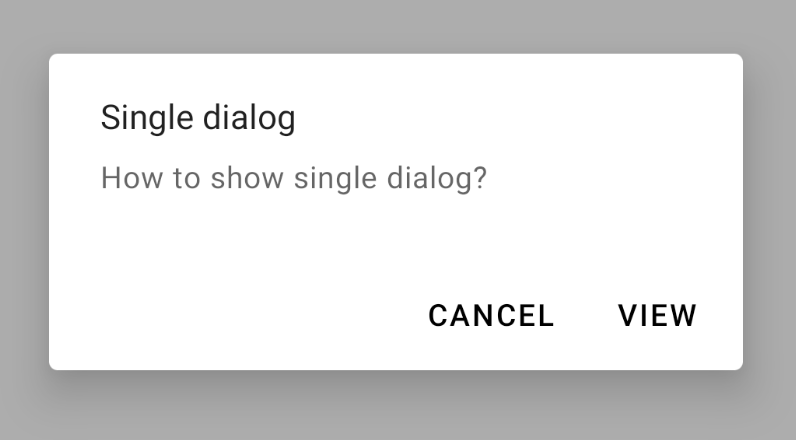Click blank white area under the message
The width and height of the screenshot is (796, 440).
coord(396,239)
